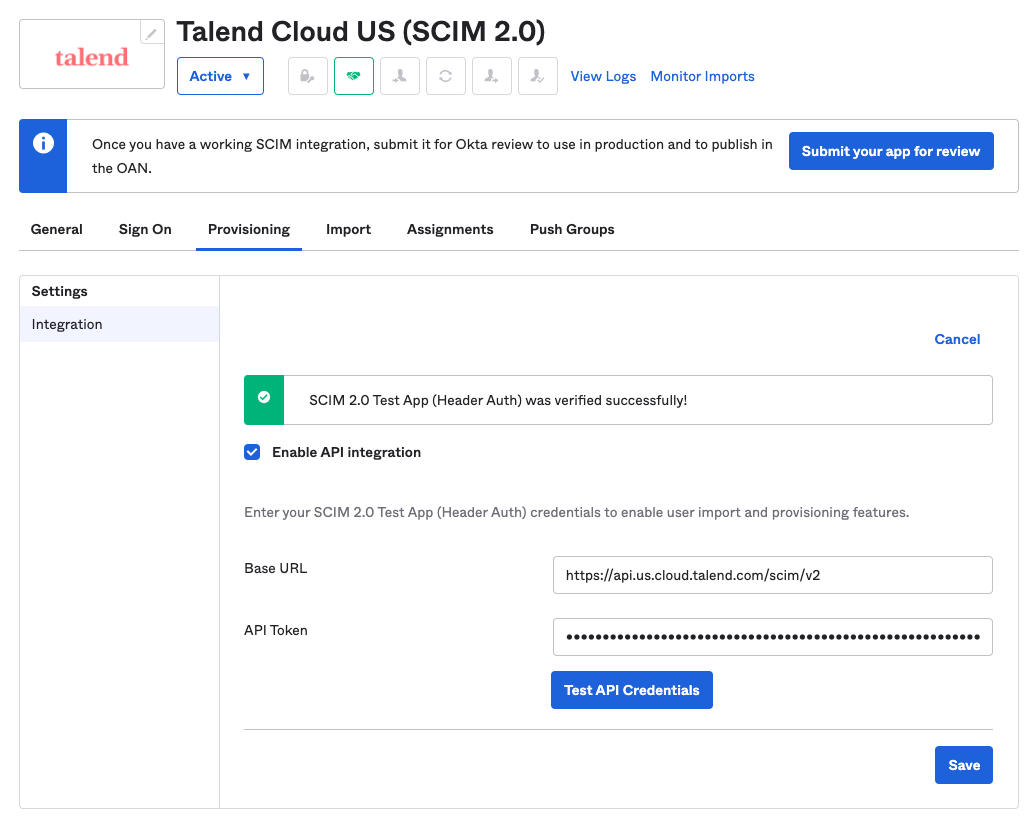Screen dimensions: 1034x825
Task: Disable the Enable API integration checkbox
Action: click(252, 452)
